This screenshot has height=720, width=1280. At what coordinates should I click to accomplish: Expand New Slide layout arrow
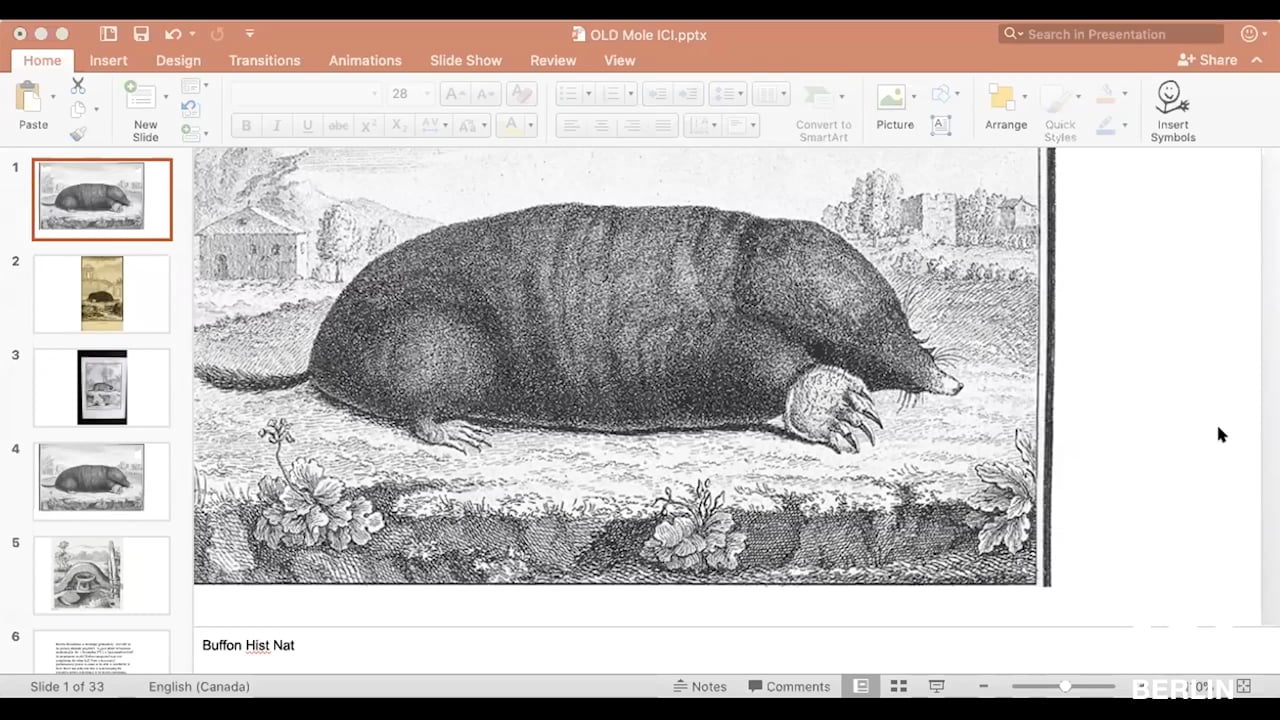point(166,97)
